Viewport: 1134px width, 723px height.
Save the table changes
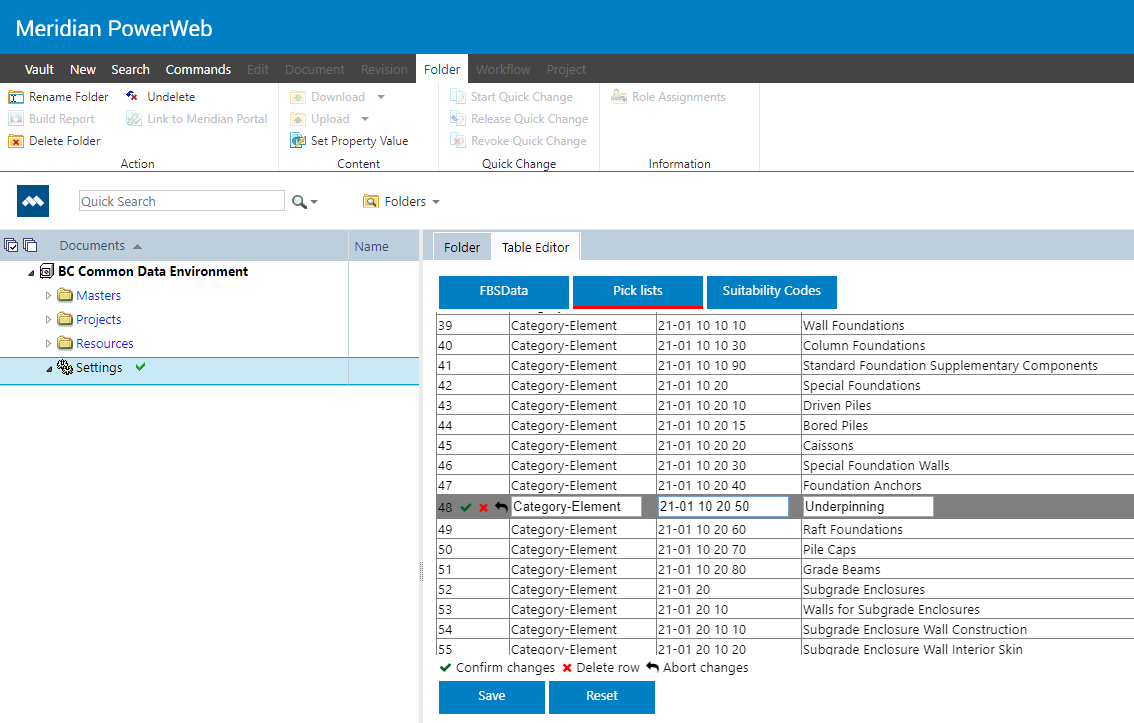tap(492, 696)
